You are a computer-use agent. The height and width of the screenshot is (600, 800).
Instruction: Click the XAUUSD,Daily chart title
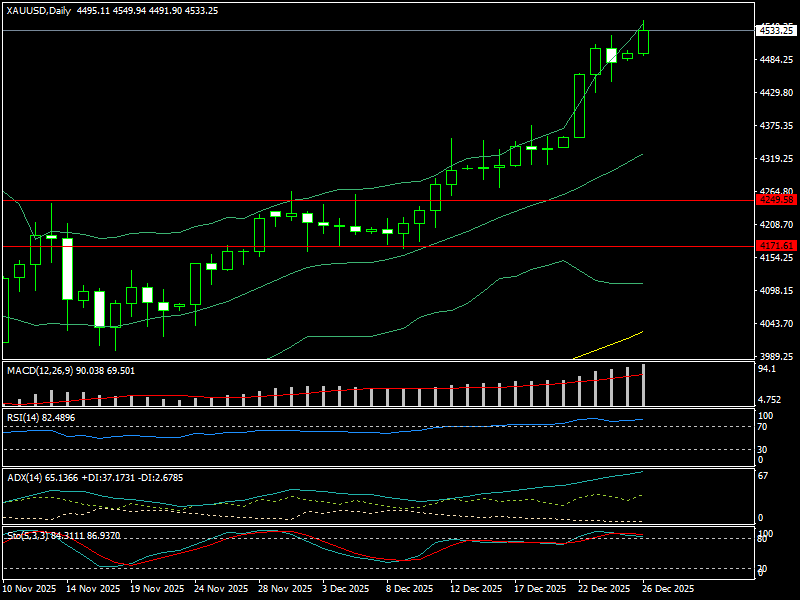click(40, 10)
